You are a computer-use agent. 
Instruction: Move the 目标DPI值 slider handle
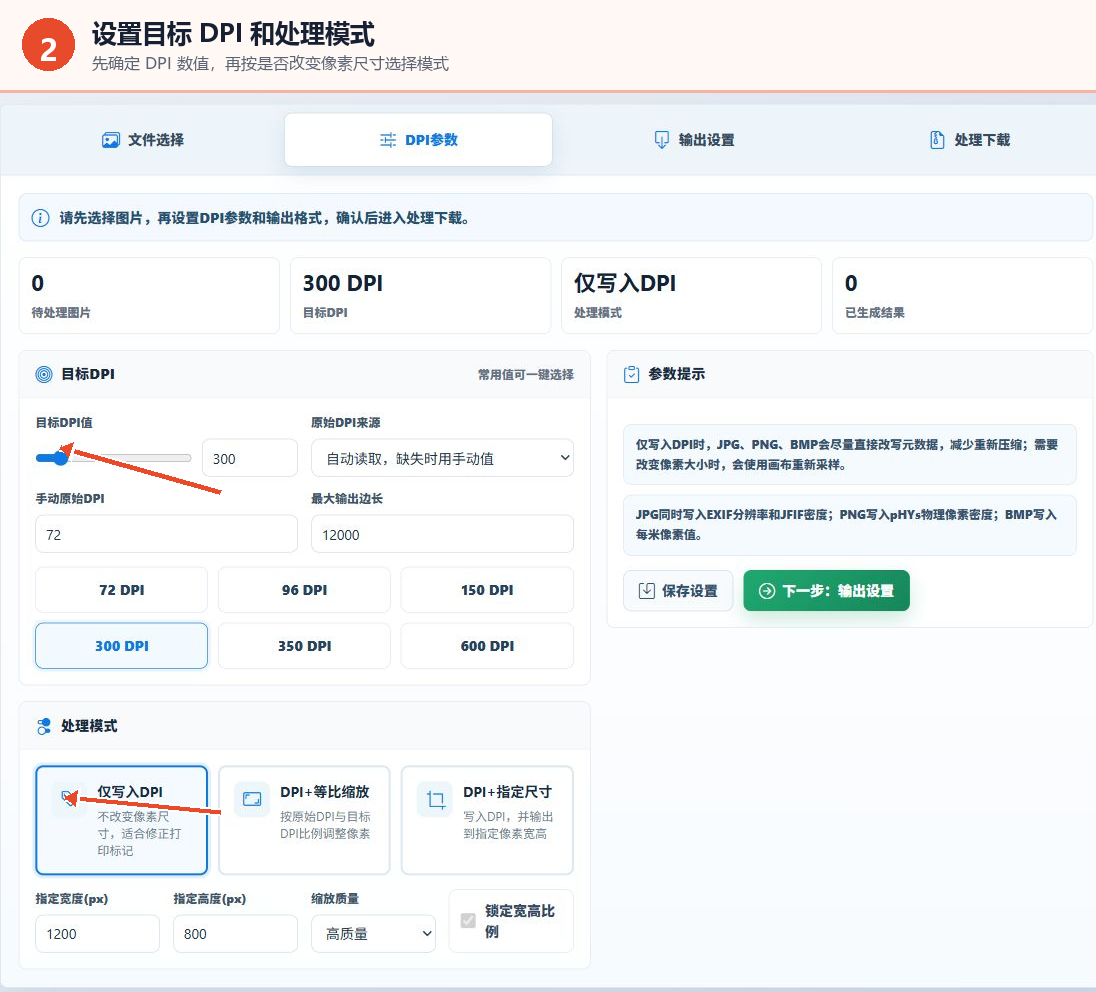pos(61,458)
